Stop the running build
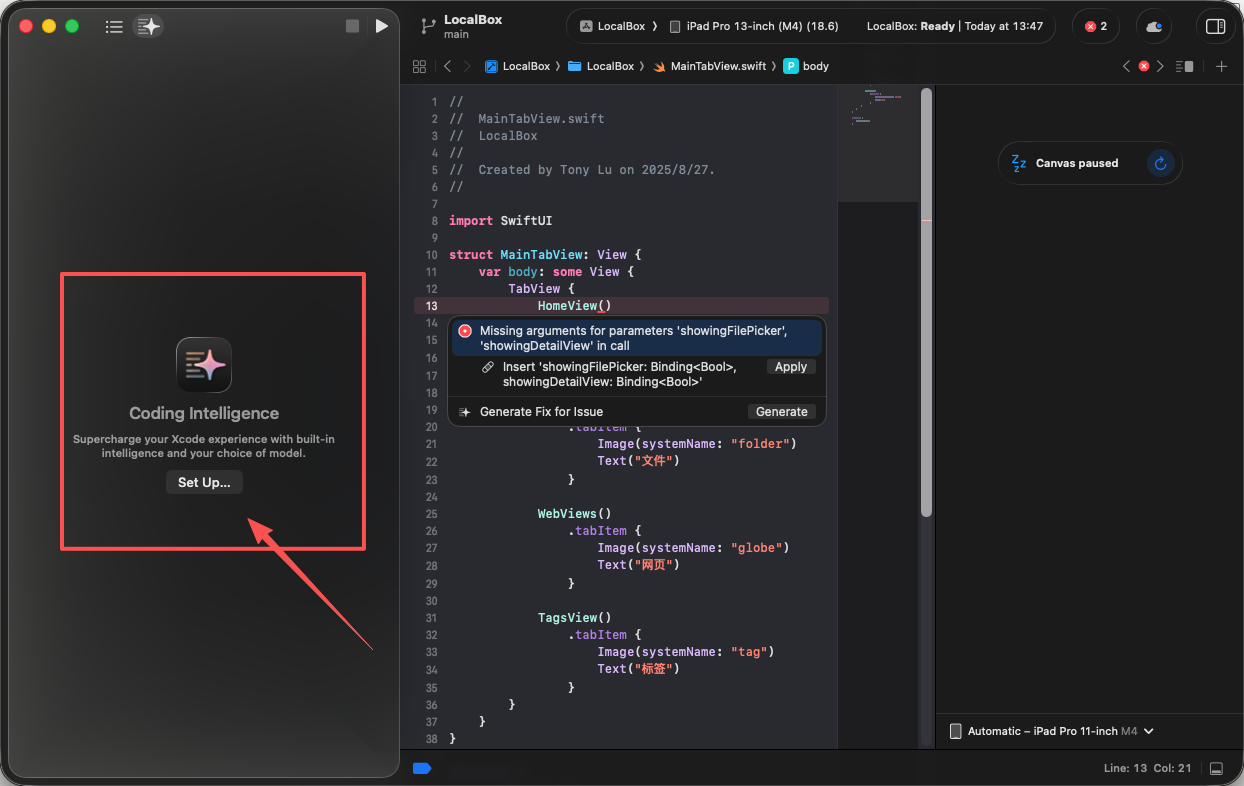Screen dimensions: 1244x786 point(352,26)
